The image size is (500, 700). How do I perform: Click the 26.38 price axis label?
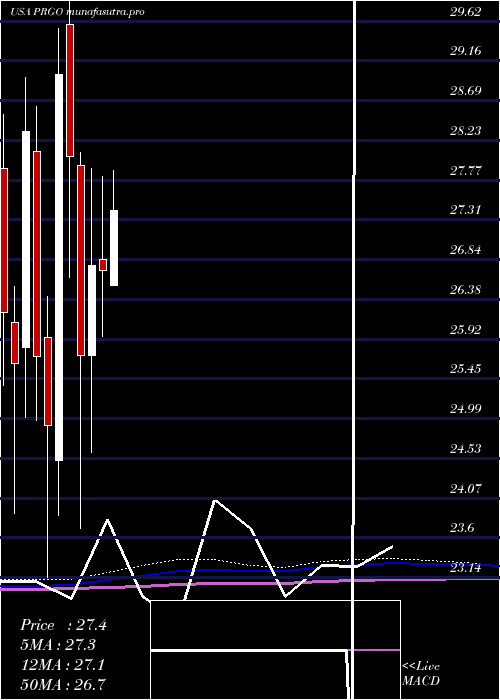point(466,290)
